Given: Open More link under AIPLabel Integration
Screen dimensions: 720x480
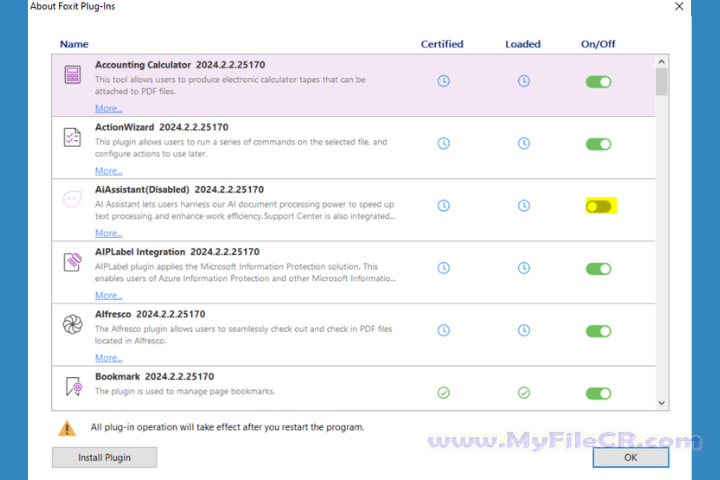Looking at the screenshot, I should [109, 296].
